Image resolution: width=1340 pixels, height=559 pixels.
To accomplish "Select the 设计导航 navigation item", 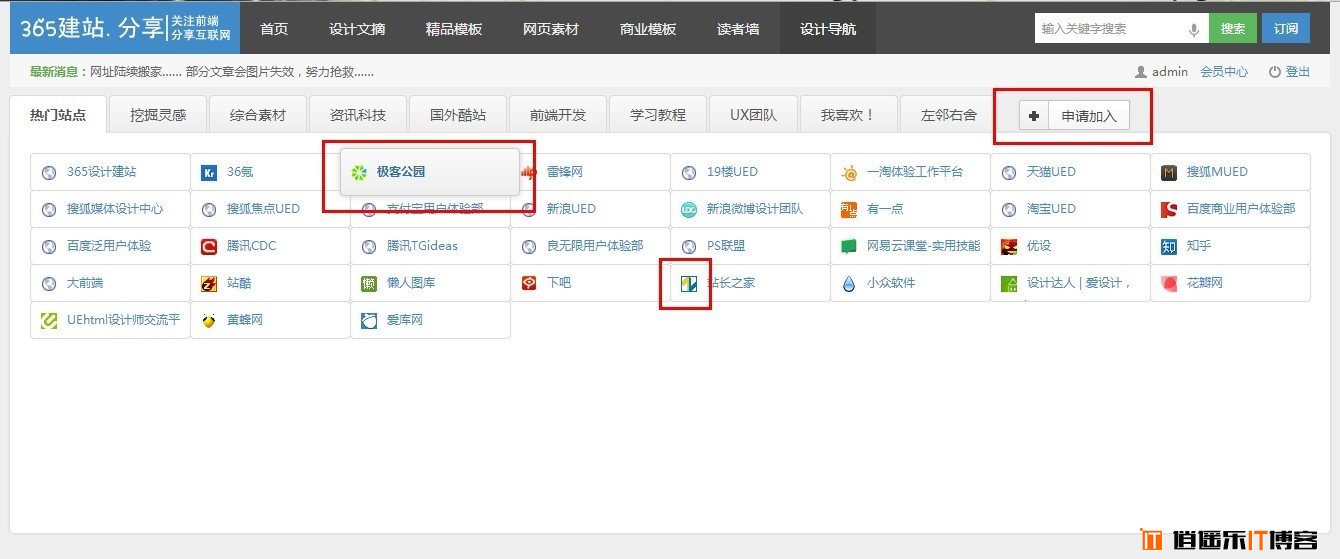I will click(x=828, y=29).
